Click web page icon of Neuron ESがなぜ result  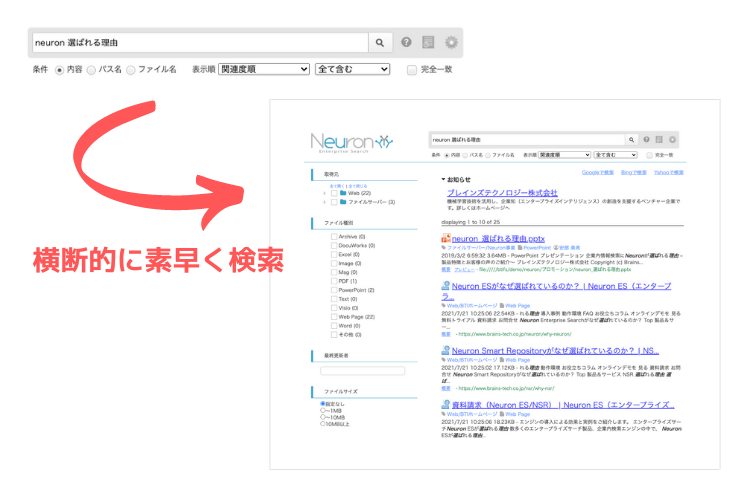click(446, 286)
